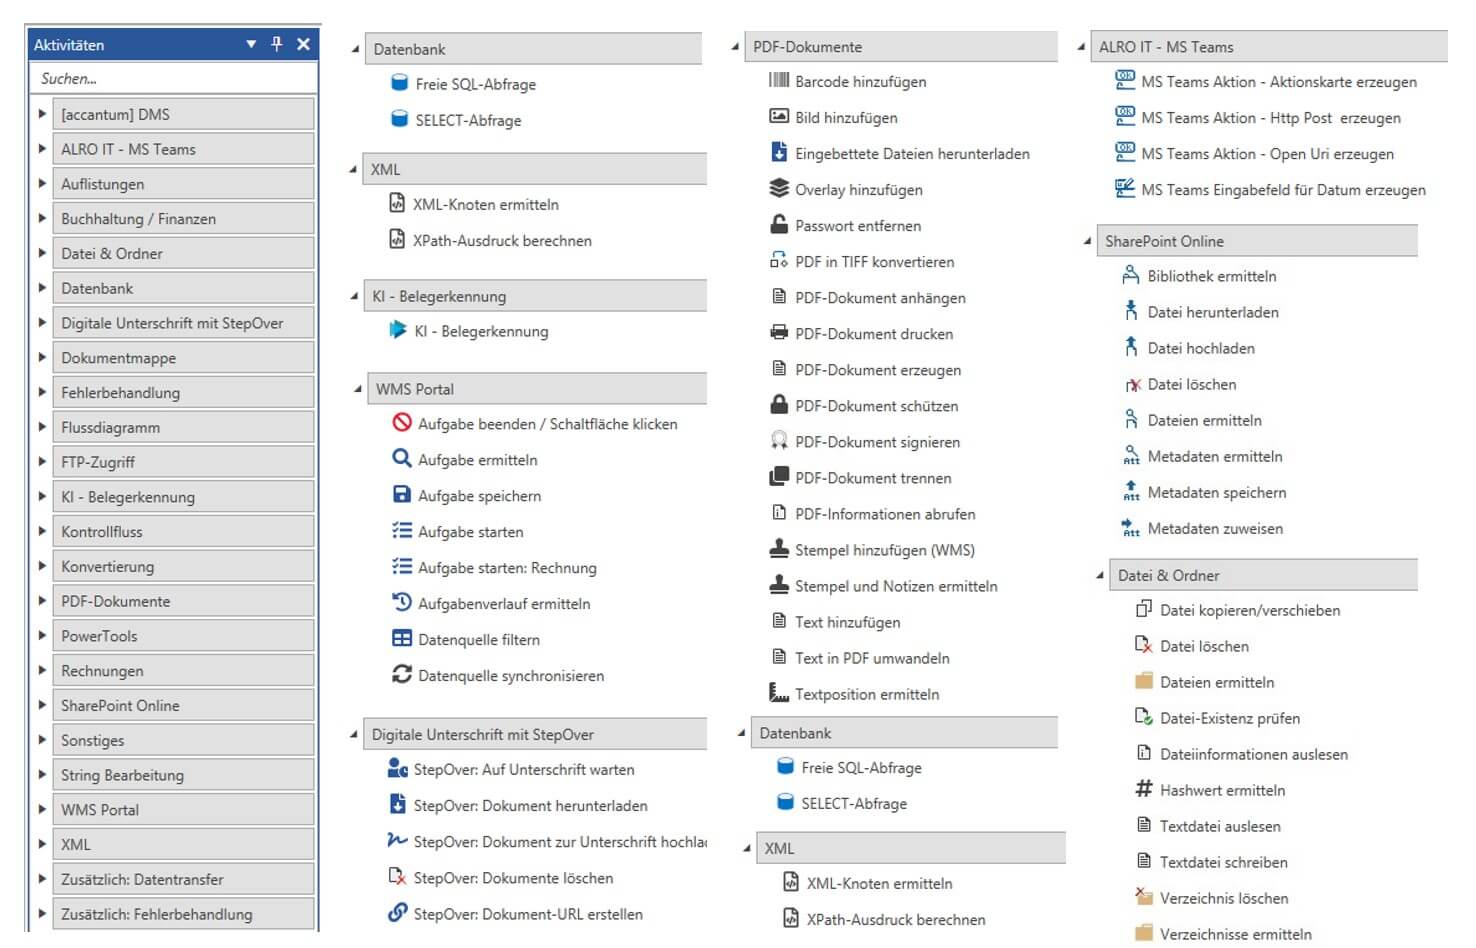Click the Textposition ermitteln ruler icon
Image resolution: width=1476 pixels, height=948 pixels.
[x=779, y=693]
